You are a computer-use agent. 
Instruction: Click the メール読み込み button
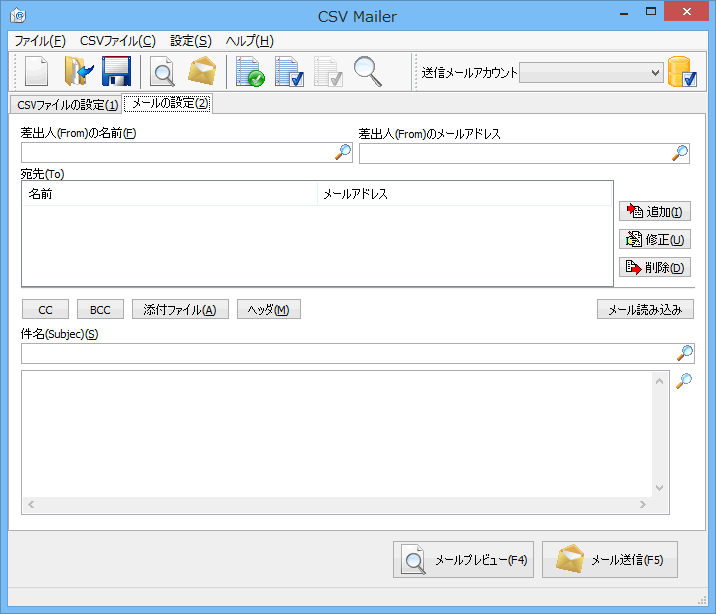[x=645, y=310]
